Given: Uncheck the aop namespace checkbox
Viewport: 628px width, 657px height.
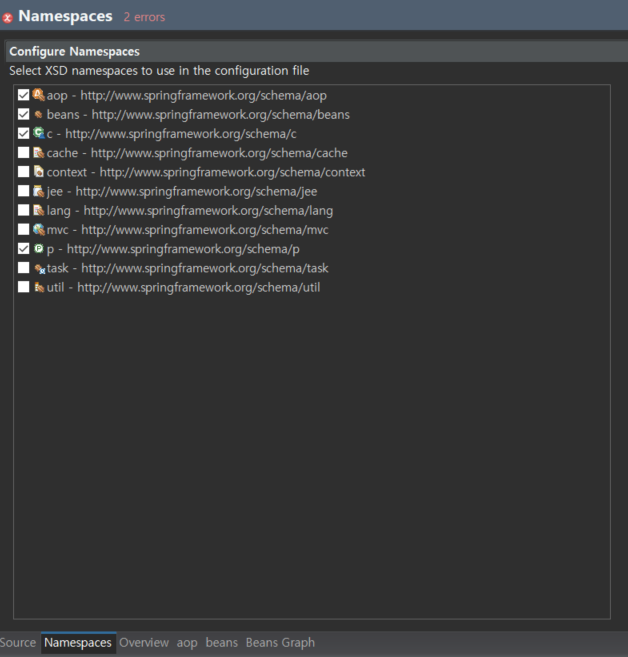Looking at the screenshot, I should 23,95.
